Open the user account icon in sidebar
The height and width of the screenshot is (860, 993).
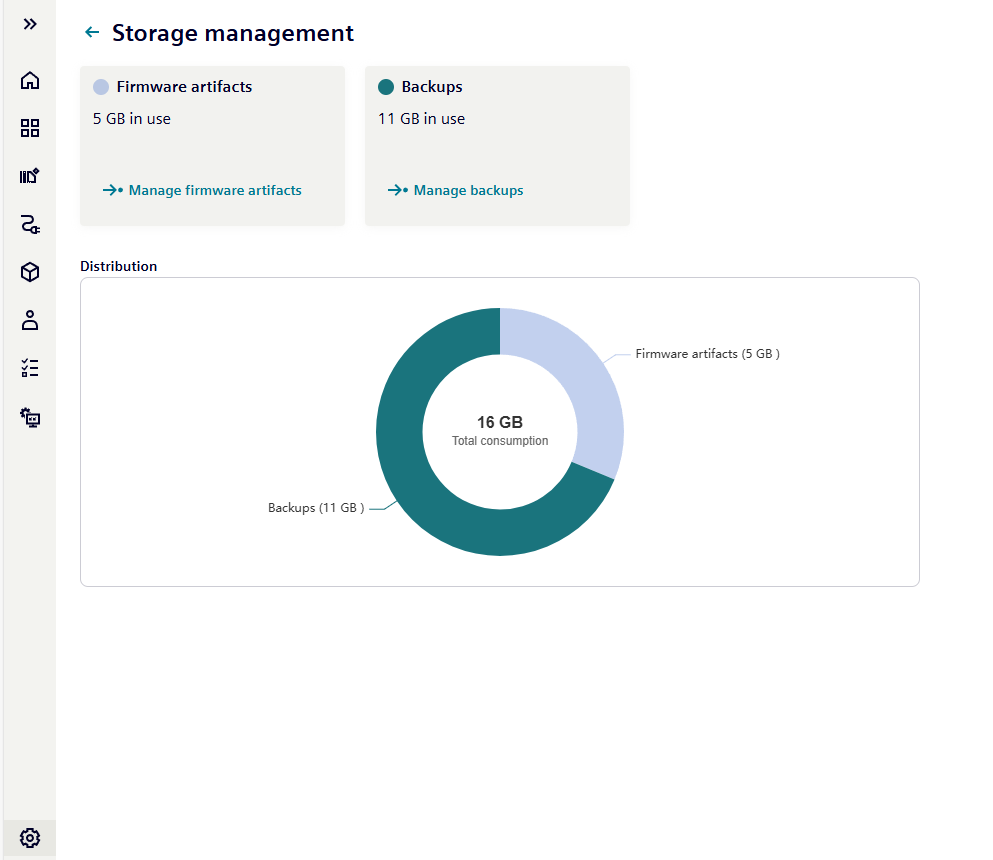coord(30,320)
